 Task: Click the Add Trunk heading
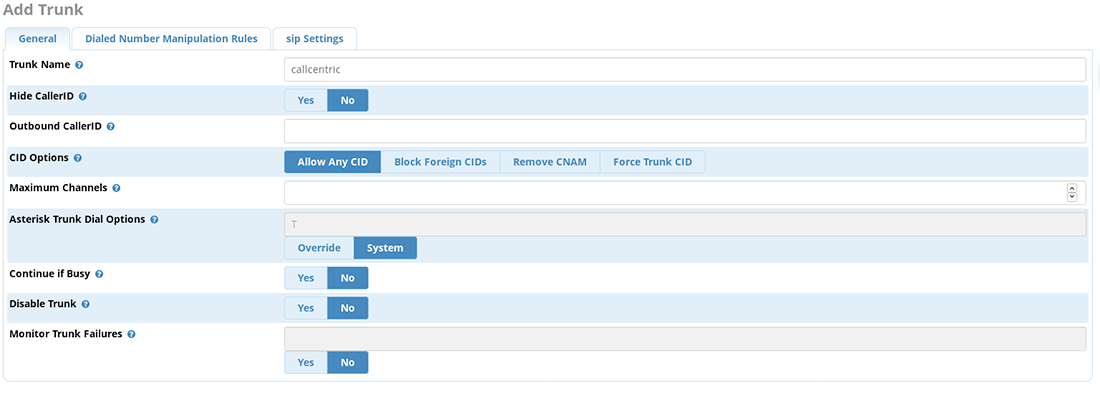(43, 10)
